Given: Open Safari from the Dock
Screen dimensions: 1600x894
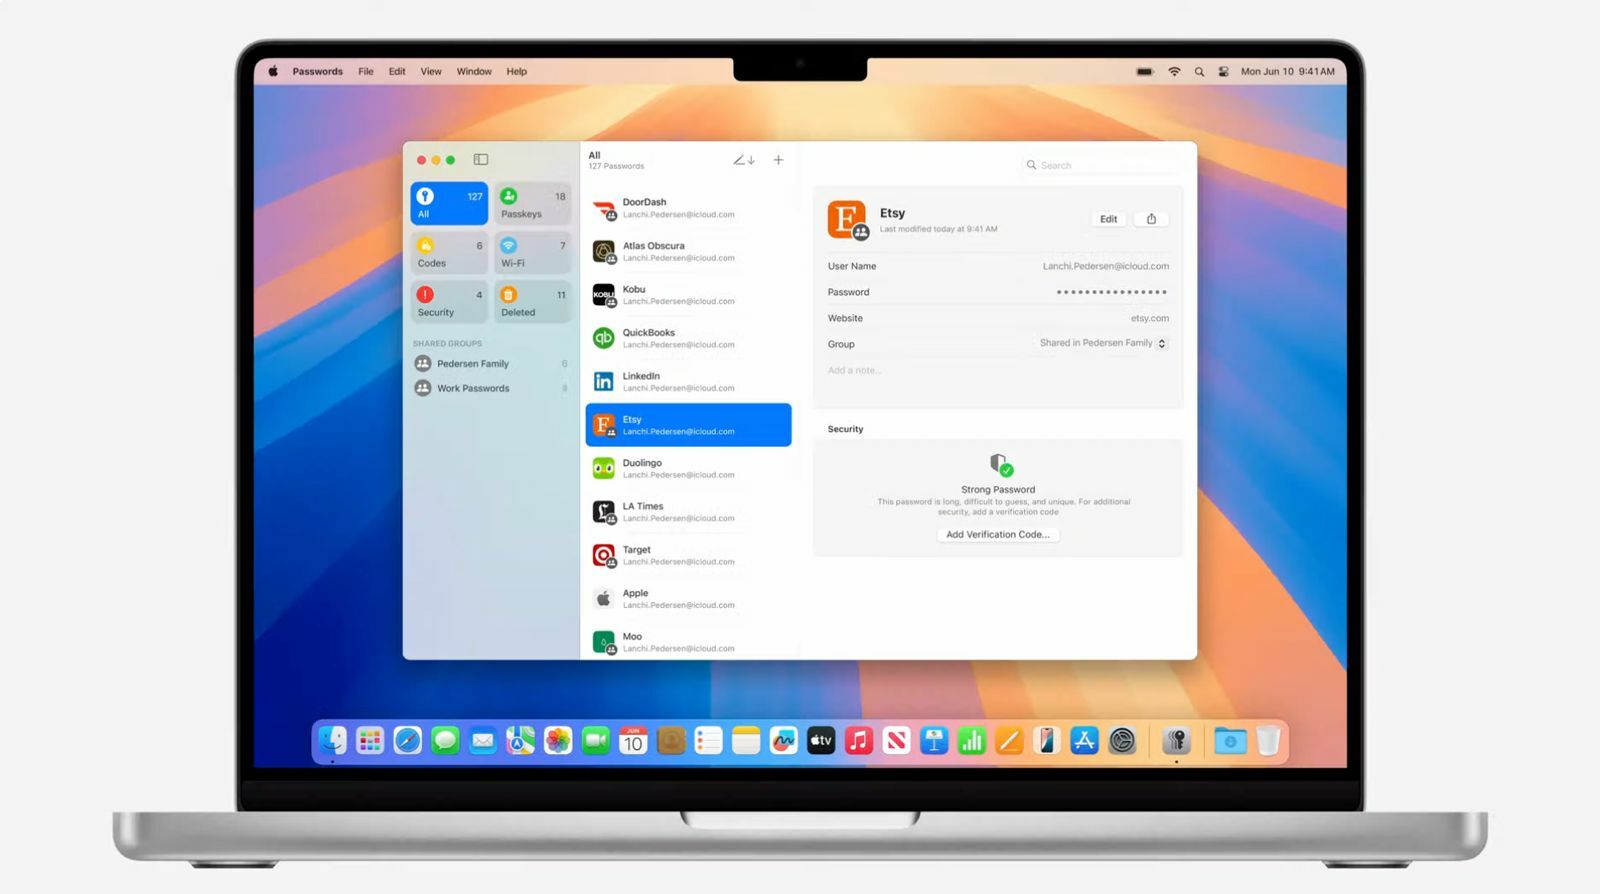Looking at the screenshot, I should (x=408, y=741).
